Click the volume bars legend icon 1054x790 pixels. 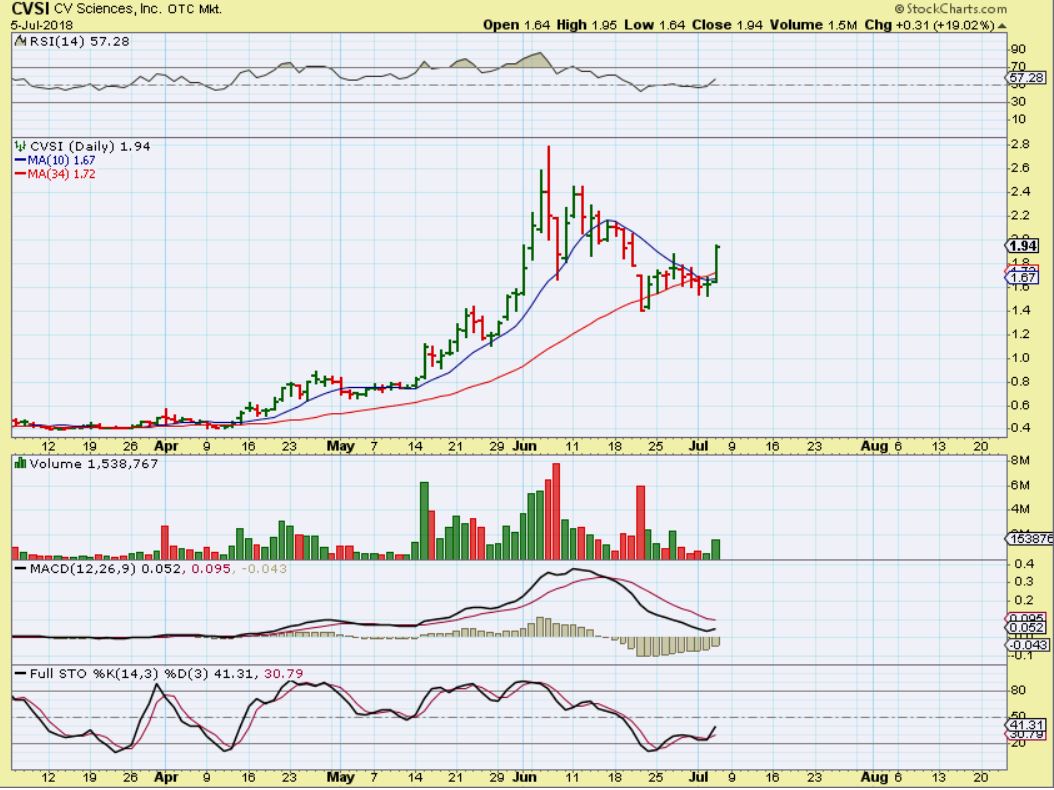pyautogui.click(x=20, y=463)
